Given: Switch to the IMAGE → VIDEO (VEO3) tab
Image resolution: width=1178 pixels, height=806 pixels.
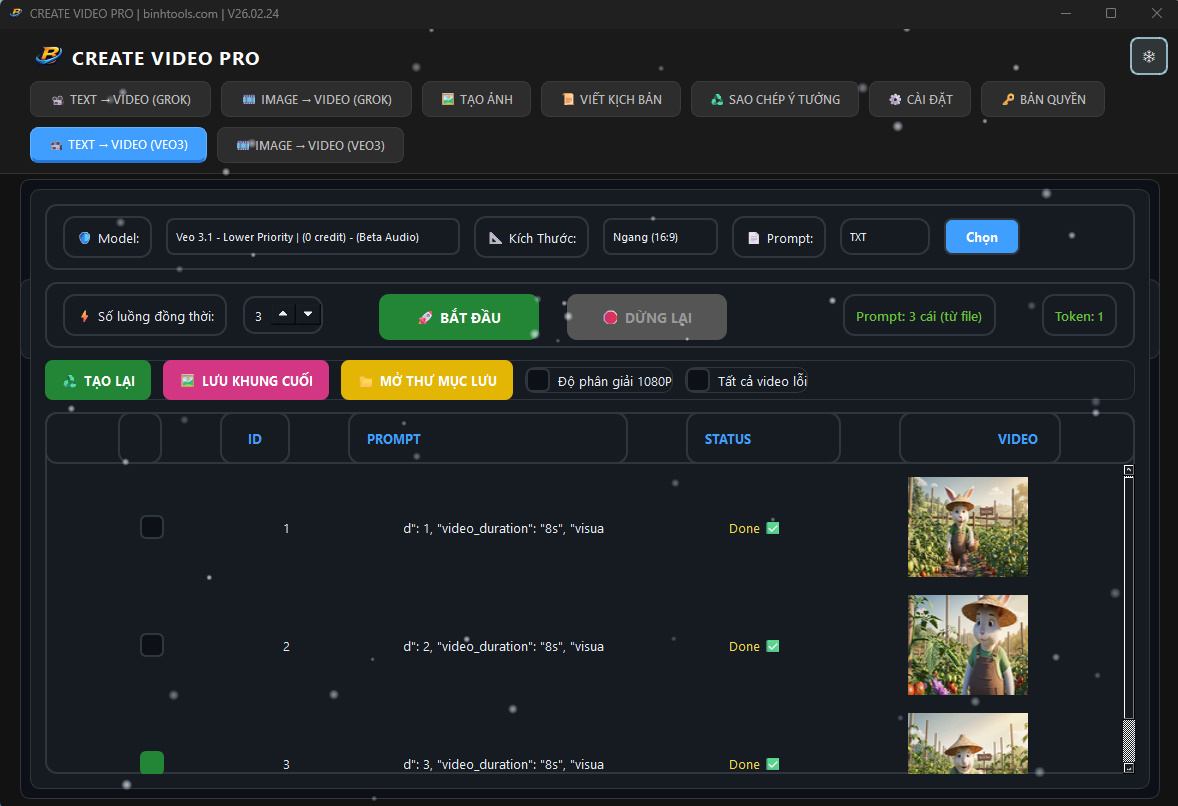Looking at the screenshot, I should 310,145.
